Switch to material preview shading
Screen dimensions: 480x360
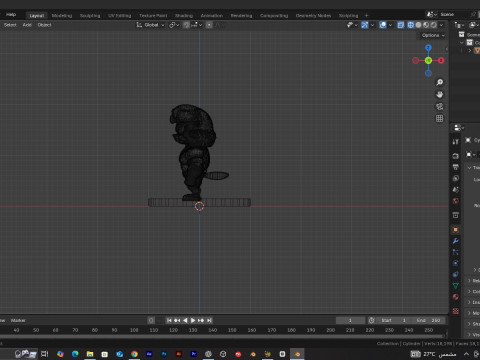[x=426, y=25]
